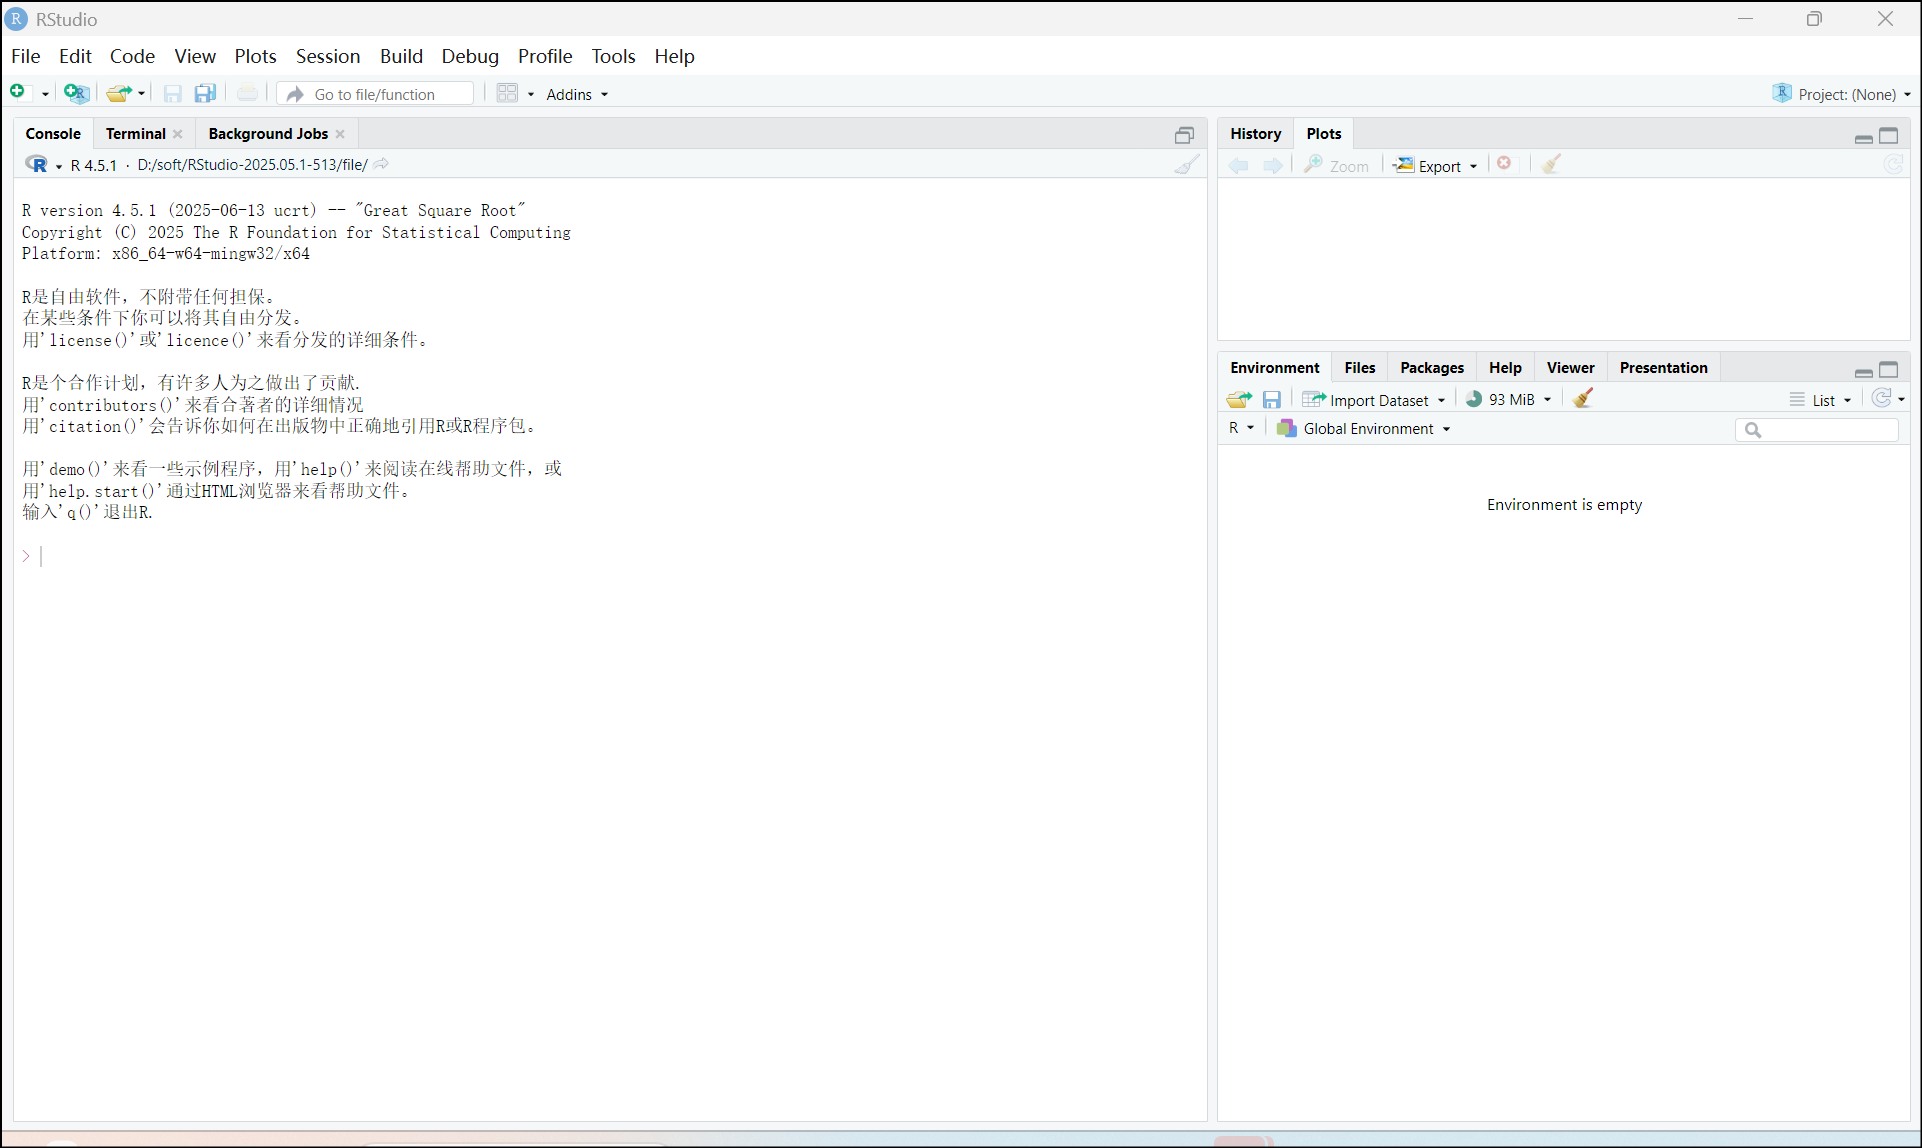Click the Load Workspace folder icon

coord(1239,399)
